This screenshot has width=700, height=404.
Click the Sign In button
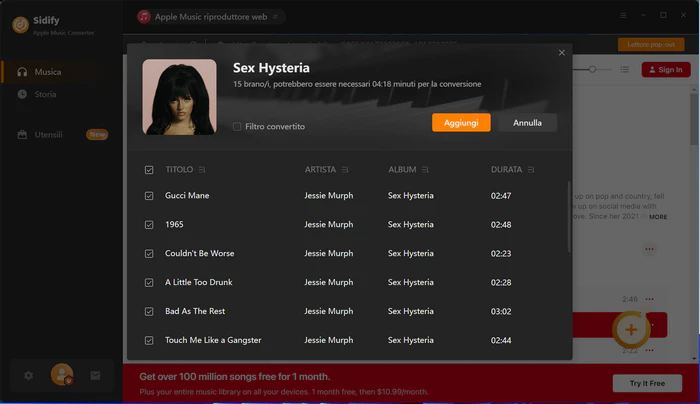coord(666,70)
